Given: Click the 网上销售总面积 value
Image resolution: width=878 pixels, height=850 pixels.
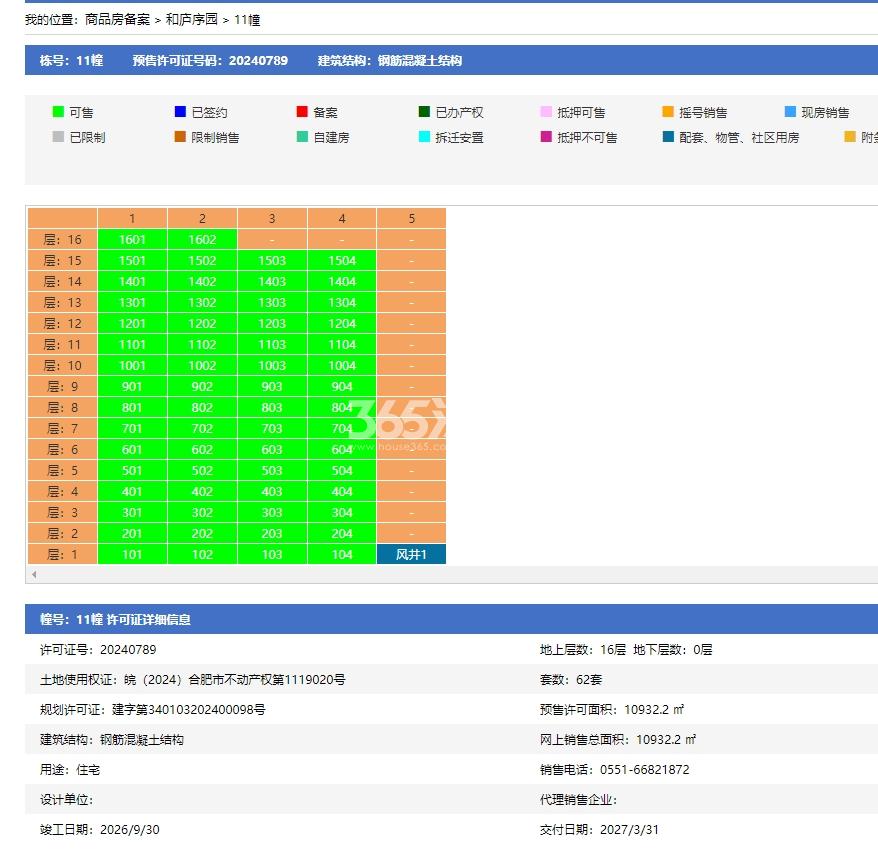Looking at the screenshot, I should click(666, 740).
